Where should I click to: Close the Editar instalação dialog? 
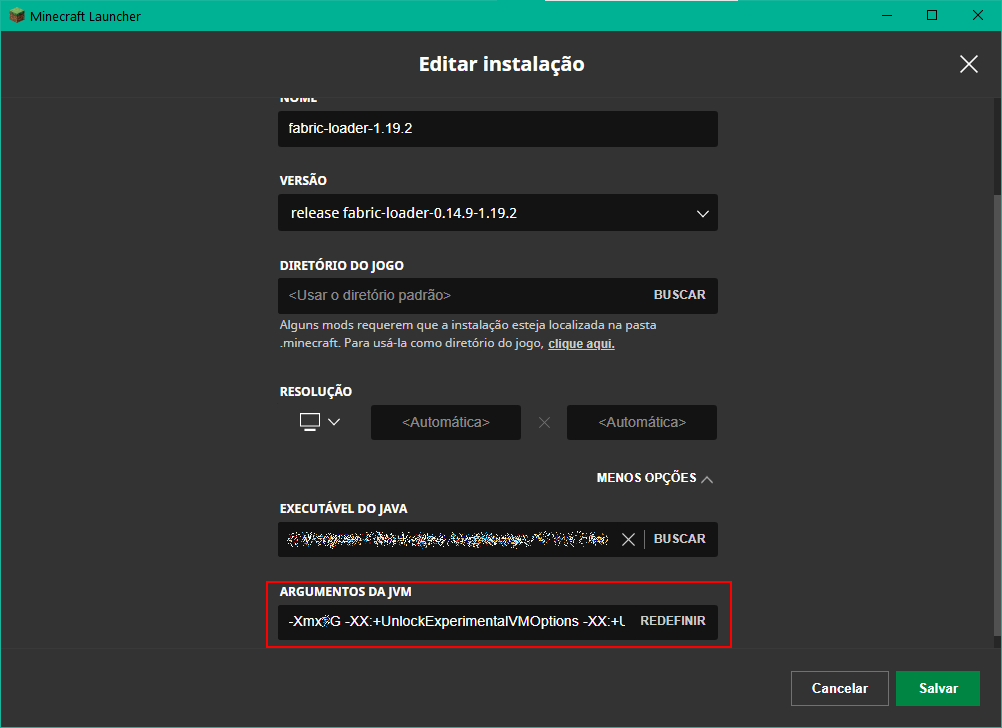coord(968,64)
